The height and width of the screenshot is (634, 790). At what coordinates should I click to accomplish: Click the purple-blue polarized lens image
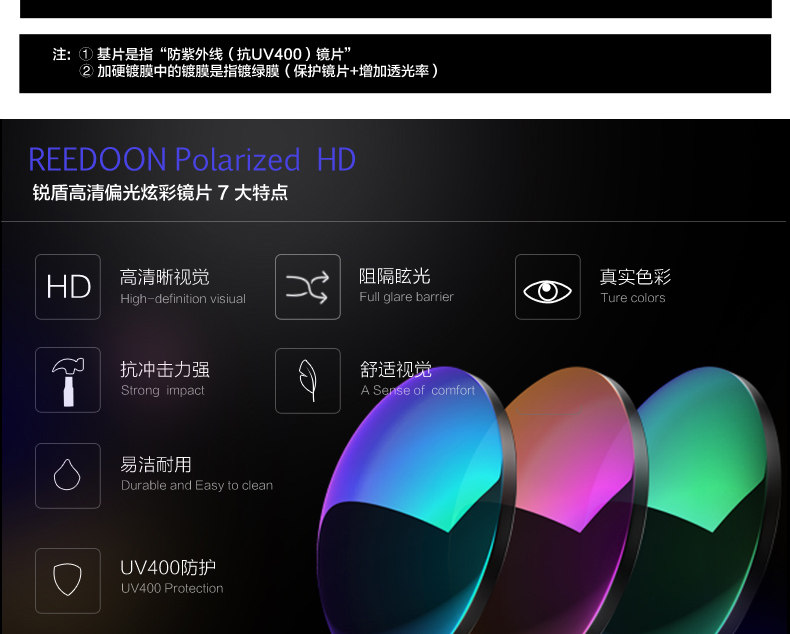tap(416, 501)
